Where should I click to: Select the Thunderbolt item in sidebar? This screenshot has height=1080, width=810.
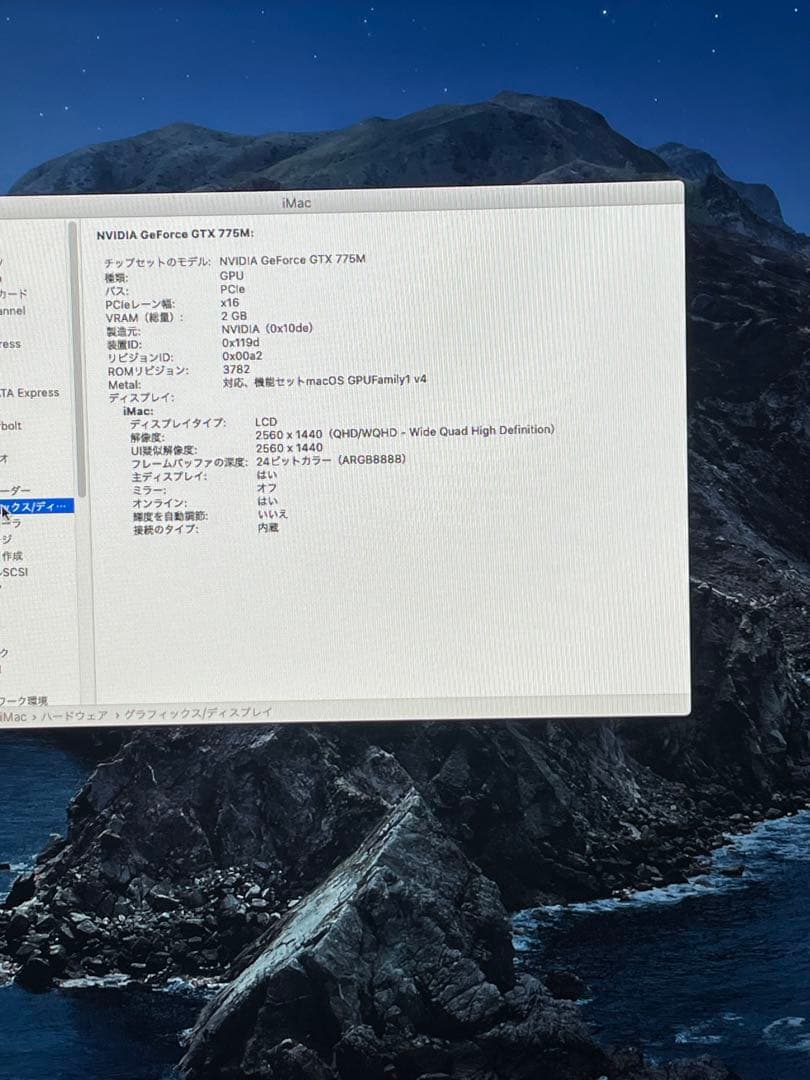pyautogui.click(x=10, y=425)
